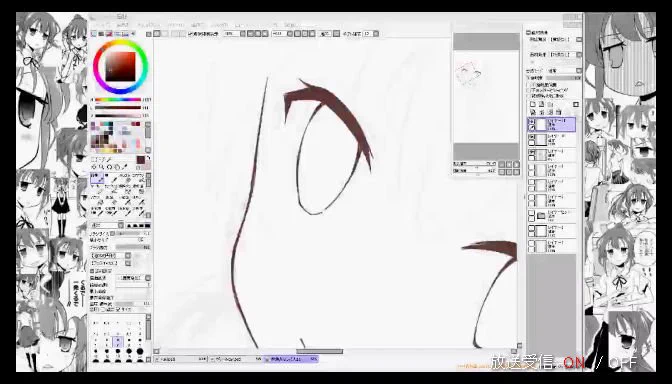The image size is (672, 384).
Task: Toggle the RGB slider panel icon
Action: point(101,34)
